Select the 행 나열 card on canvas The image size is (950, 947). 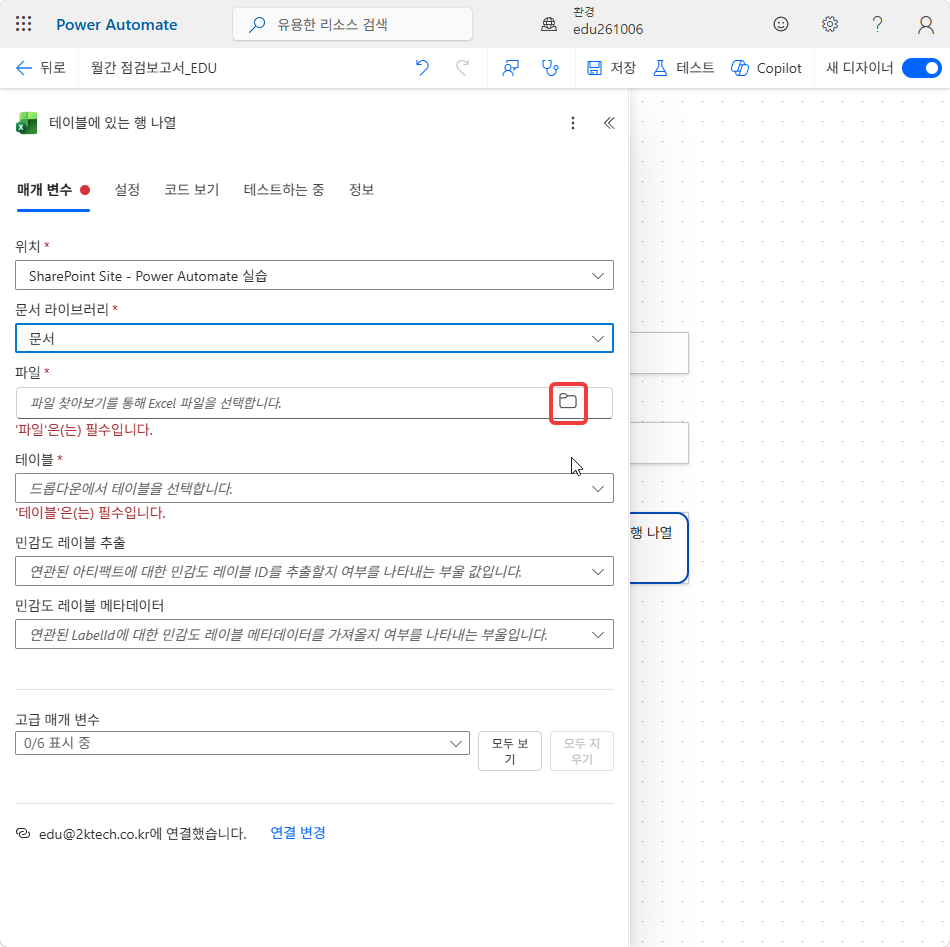(659, 548)
